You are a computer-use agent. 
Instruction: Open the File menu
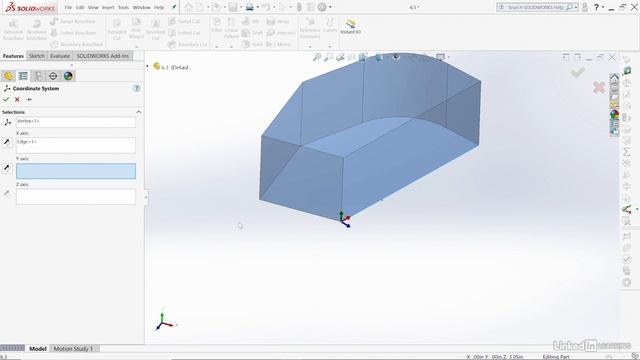(68, 7)
